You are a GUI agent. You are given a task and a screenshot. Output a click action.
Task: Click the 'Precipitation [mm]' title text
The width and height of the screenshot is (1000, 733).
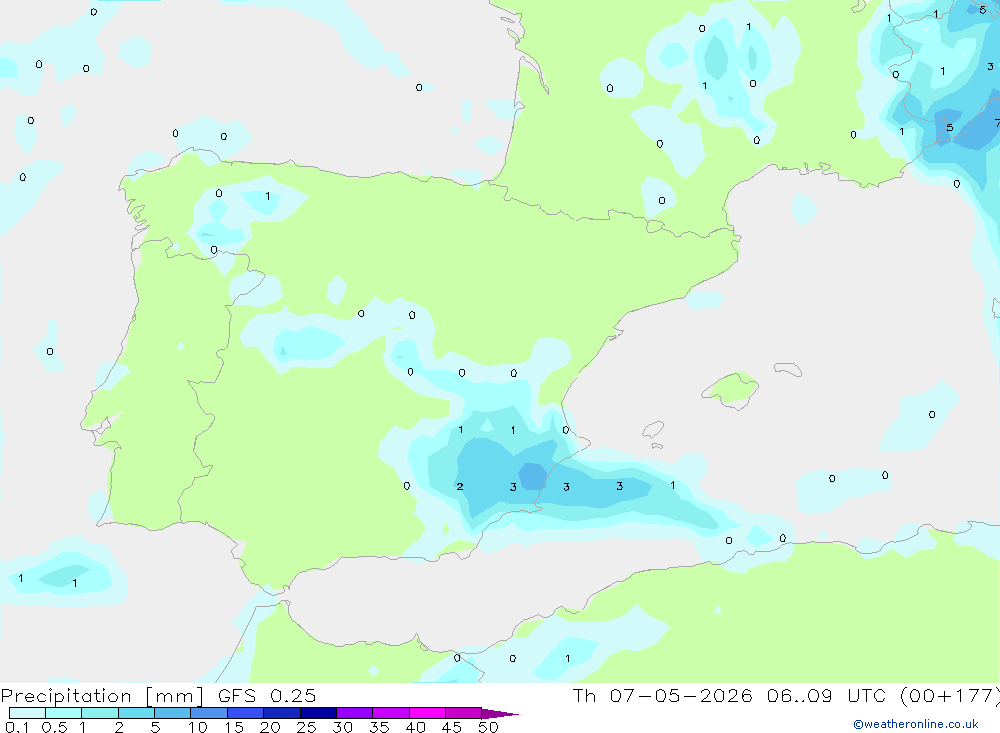(102, 696)
